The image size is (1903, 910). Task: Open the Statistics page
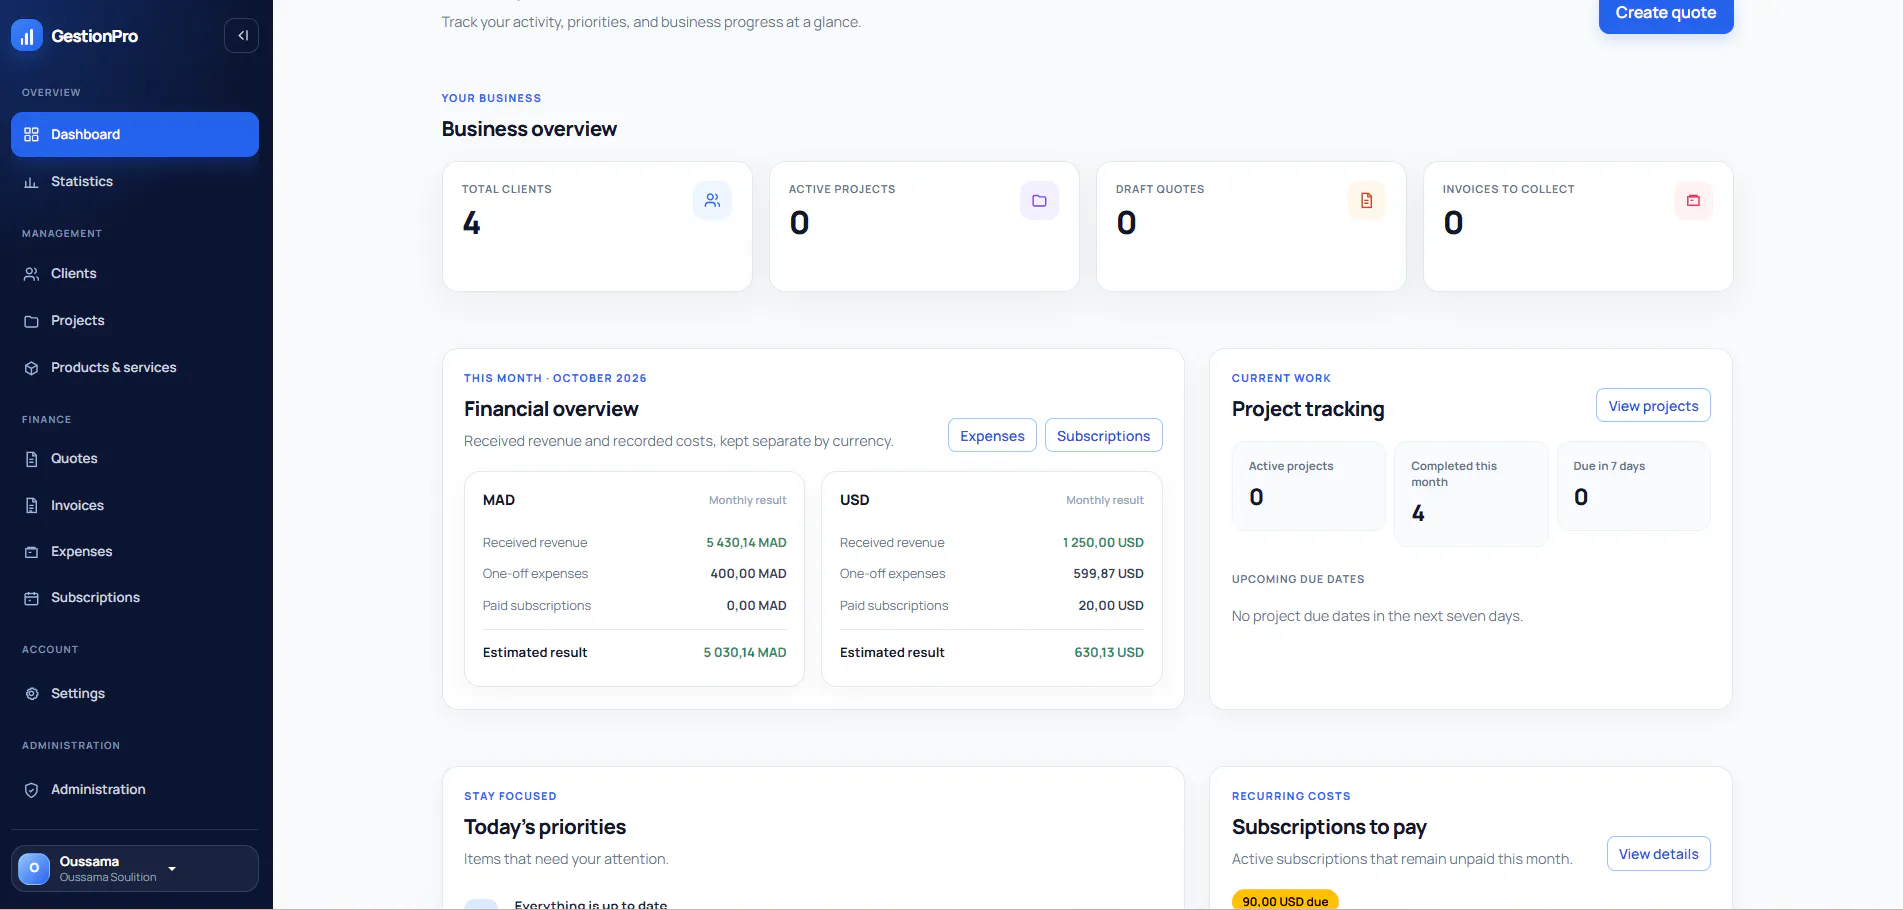point(135,182)
